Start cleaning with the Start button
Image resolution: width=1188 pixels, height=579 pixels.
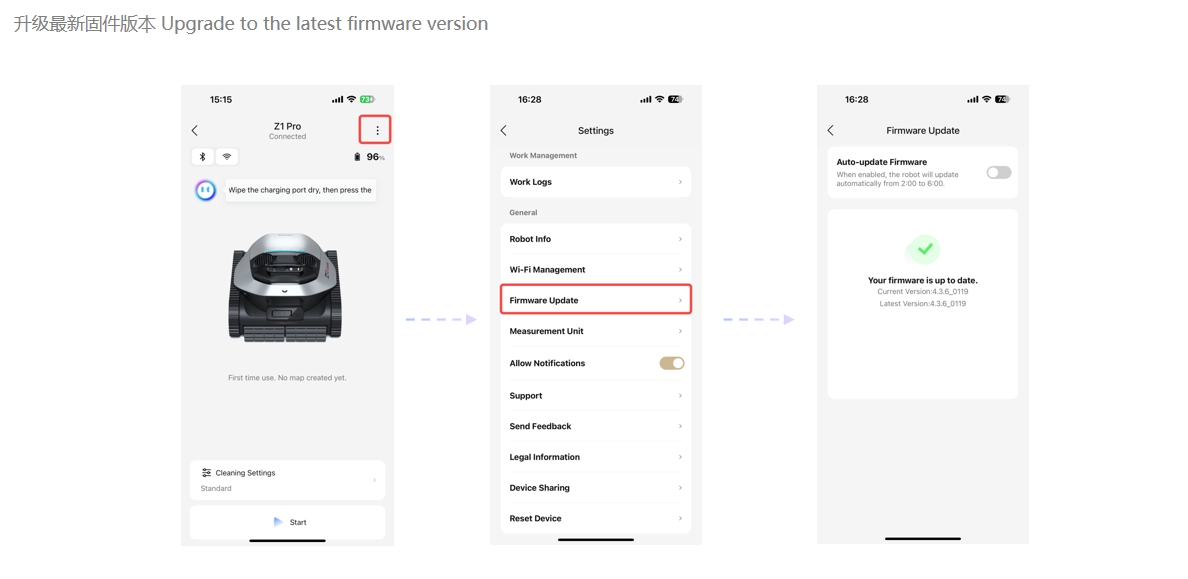click(287, 522)
